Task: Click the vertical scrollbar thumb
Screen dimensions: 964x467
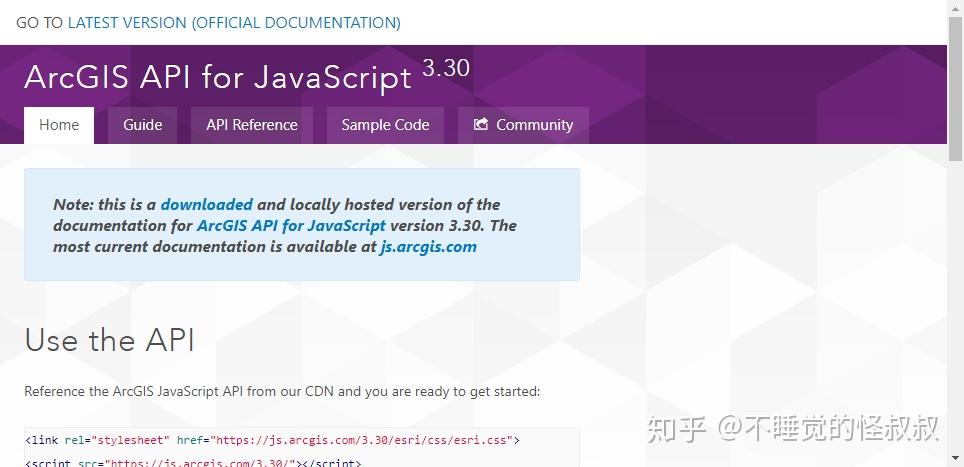Action: (955, 88)
